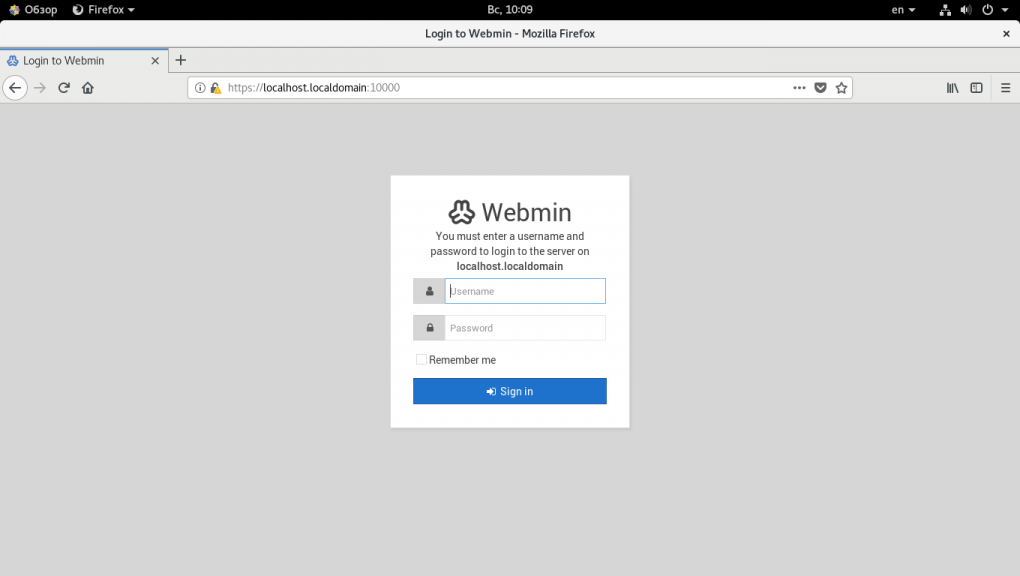The height and width of the screenshot is (576, 1020).
Task: Click inside the Username input field
Action: (x=525, y=291)
